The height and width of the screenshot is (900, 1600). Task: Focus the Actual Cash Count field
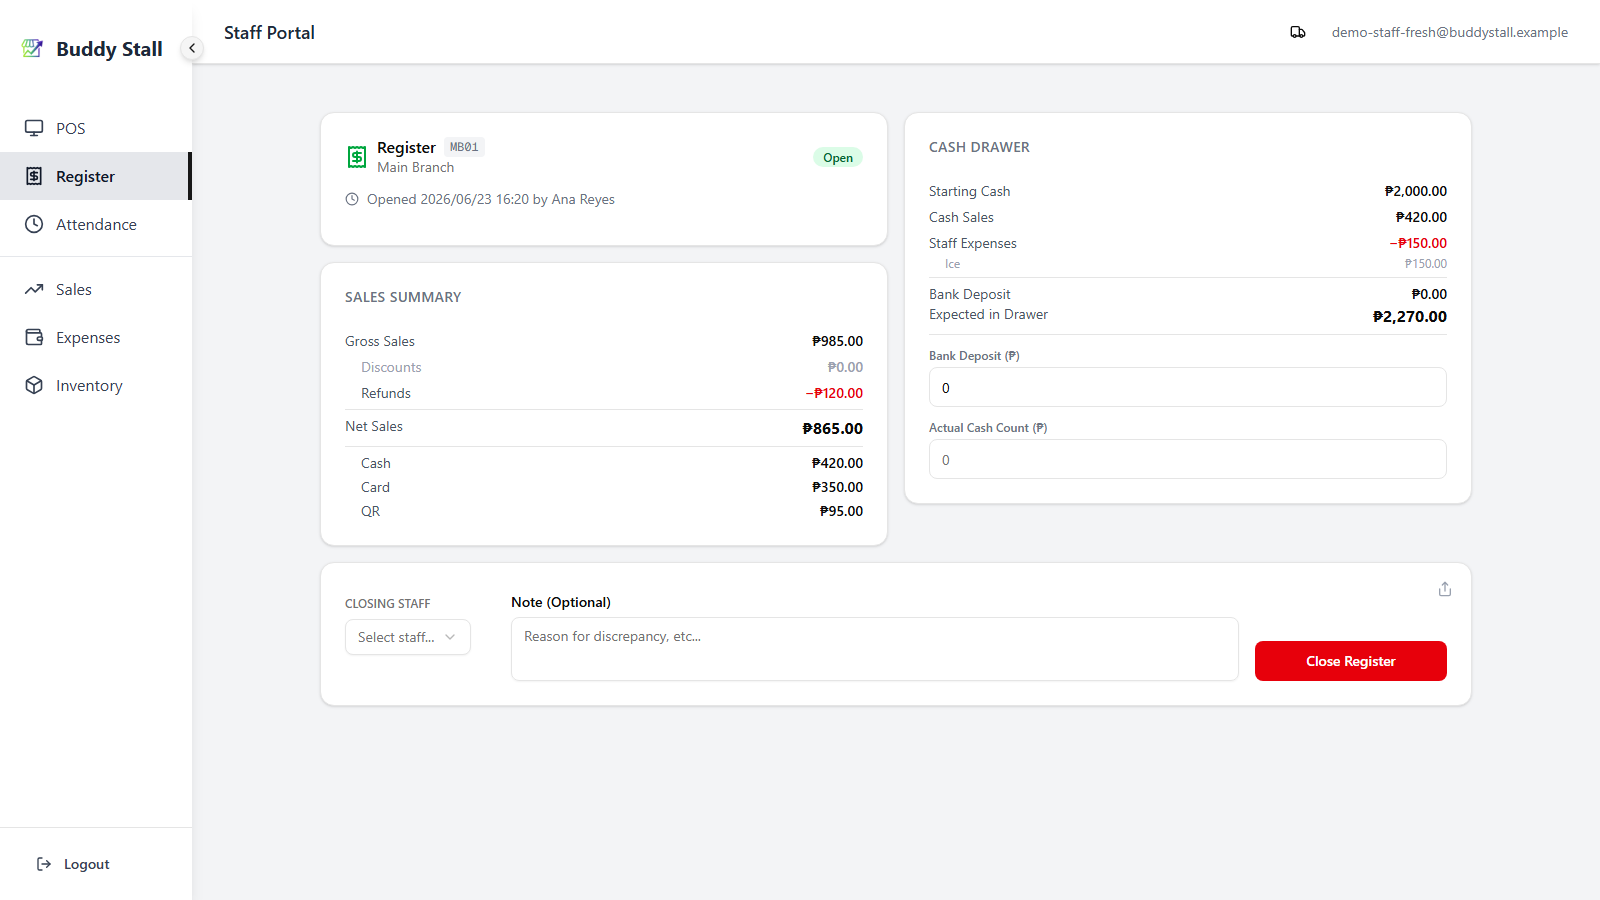pyautogui.click(x=1187, y=459)
